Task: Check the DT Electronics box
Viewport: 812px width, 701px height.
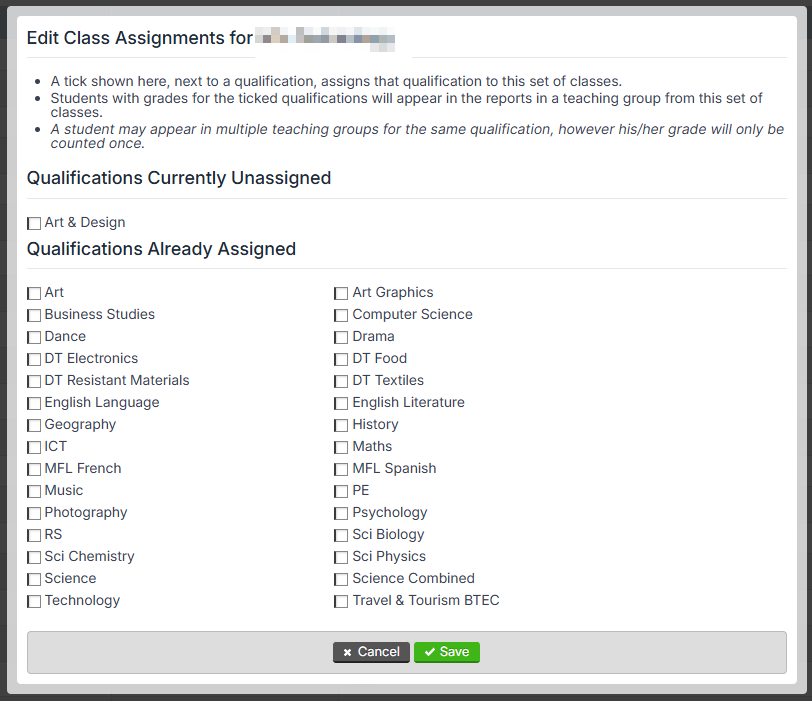Action: pyautogui.click(x=34, y=359)
